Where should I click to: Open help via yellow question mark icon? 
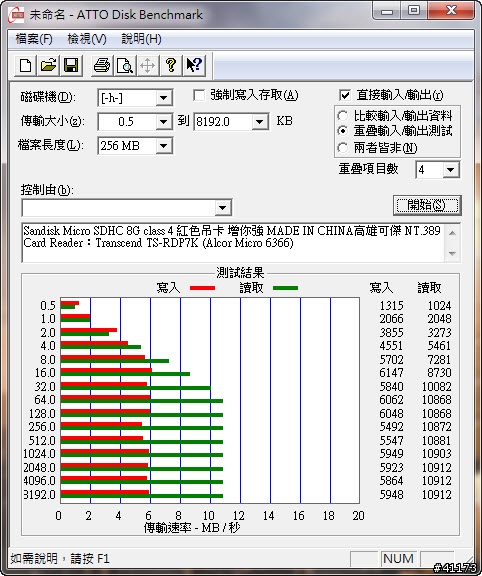coord(170,66)
